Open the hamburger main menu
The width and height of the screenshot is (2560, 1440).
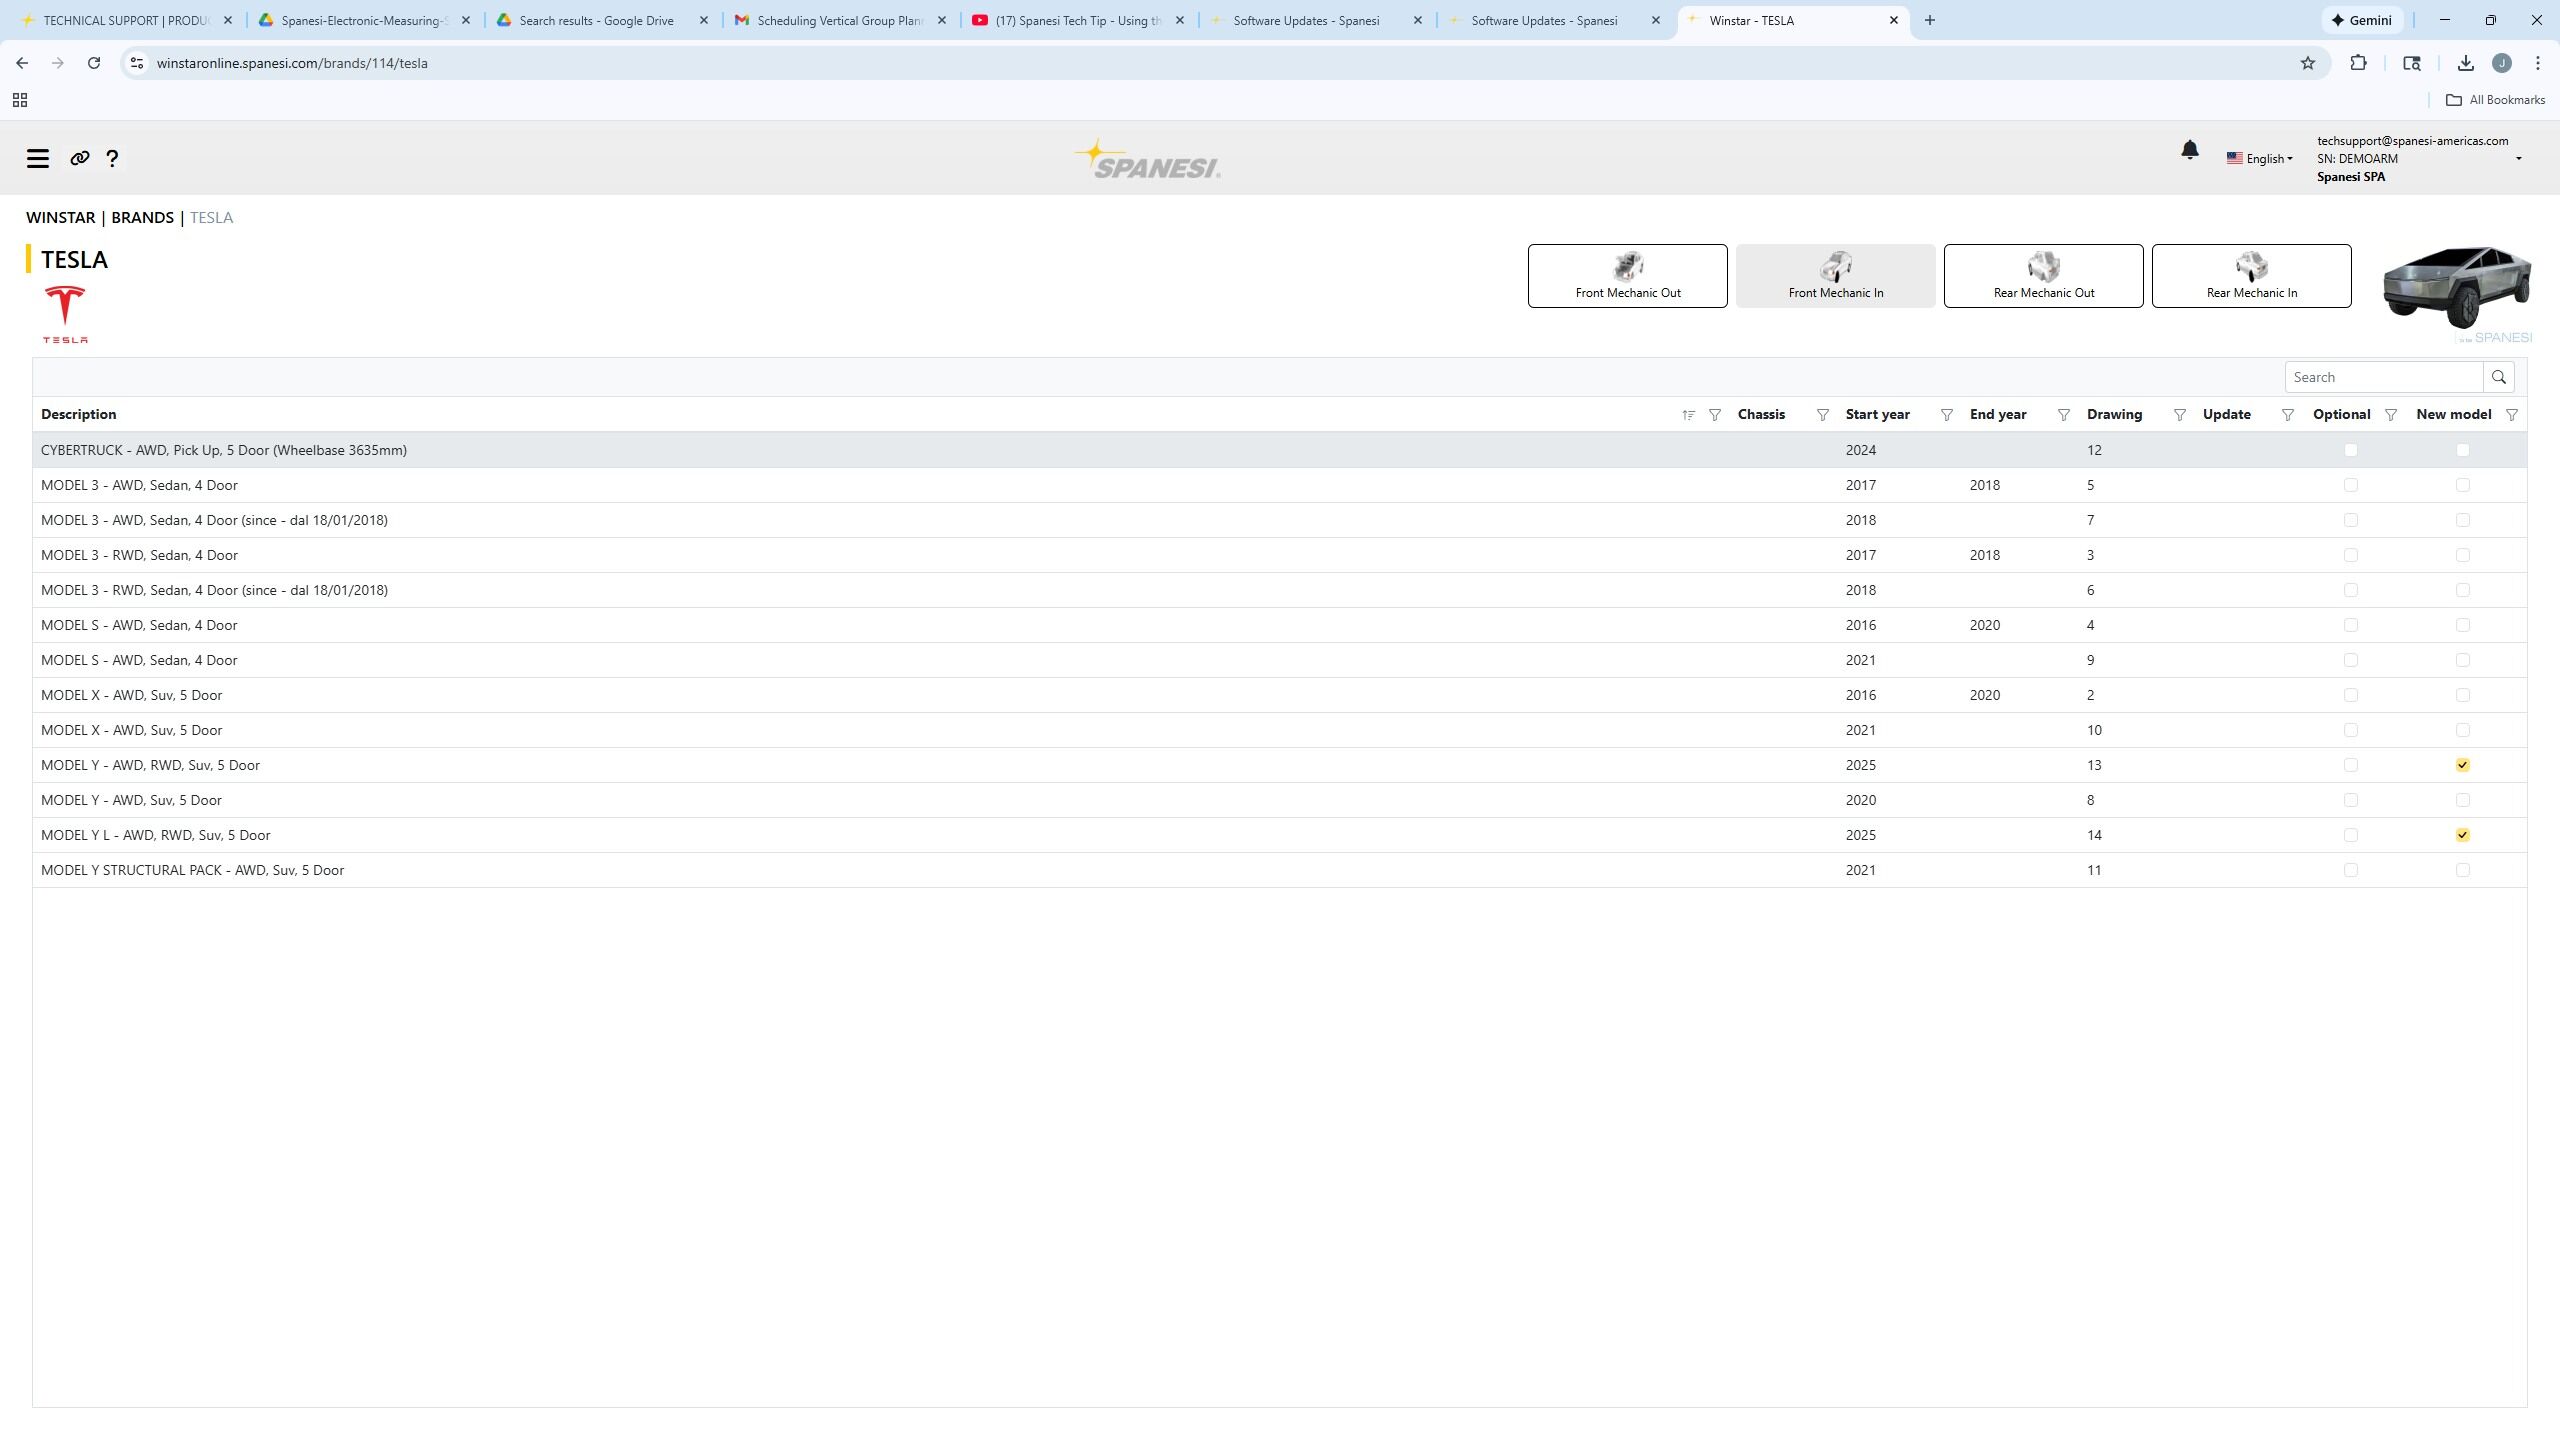pos(38,158)
